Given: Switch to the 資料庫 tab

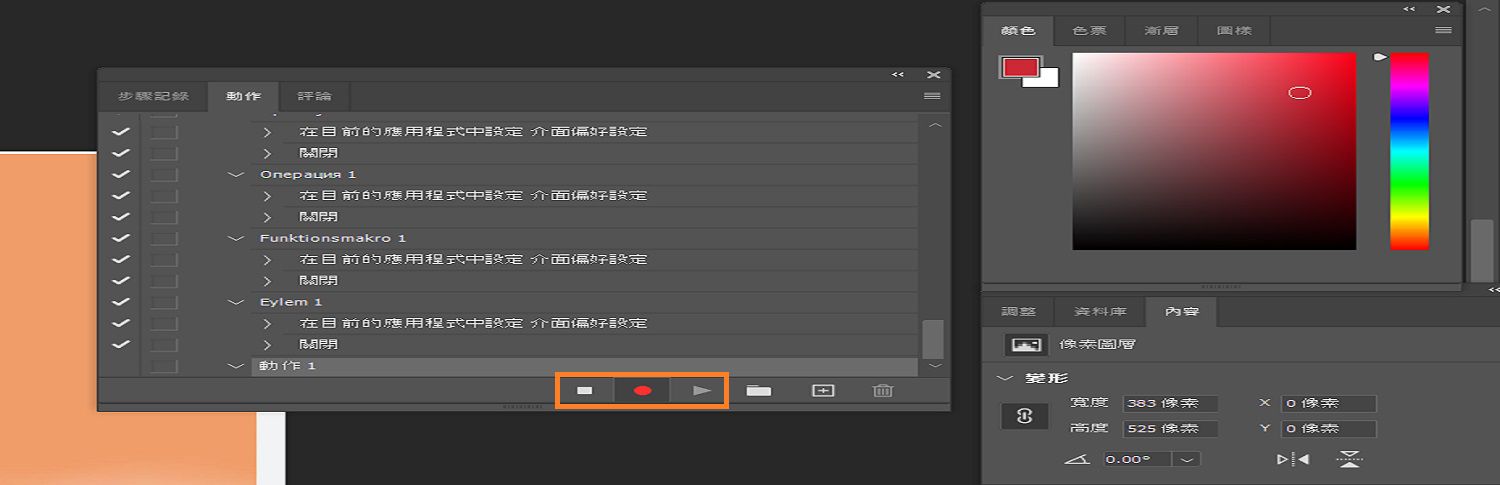Looking at the screenshot, I should [1099, 312].
